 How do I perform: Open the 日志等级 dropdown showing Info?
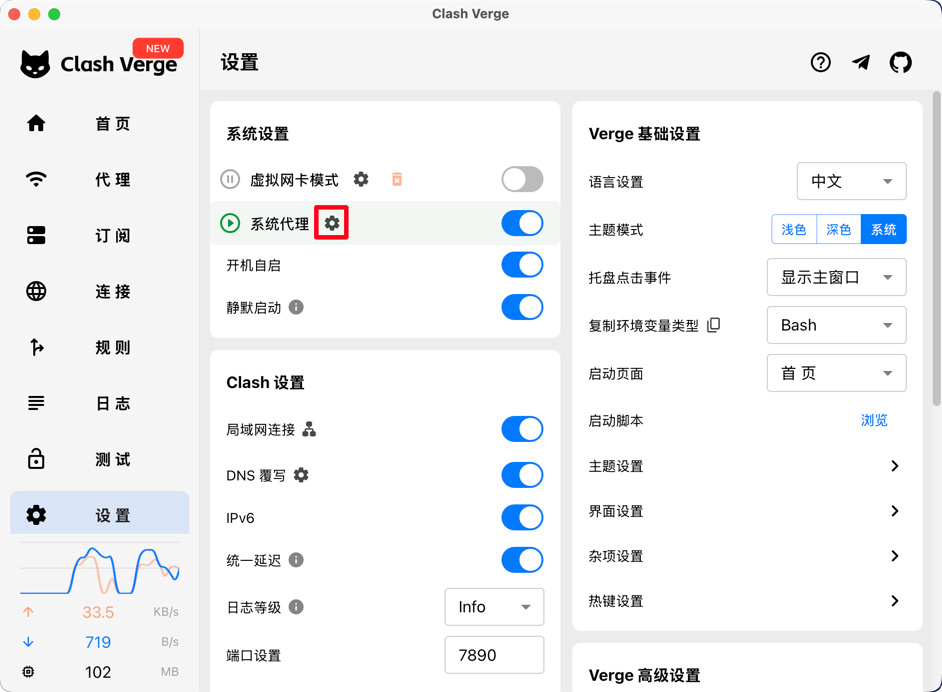[494, 607]
